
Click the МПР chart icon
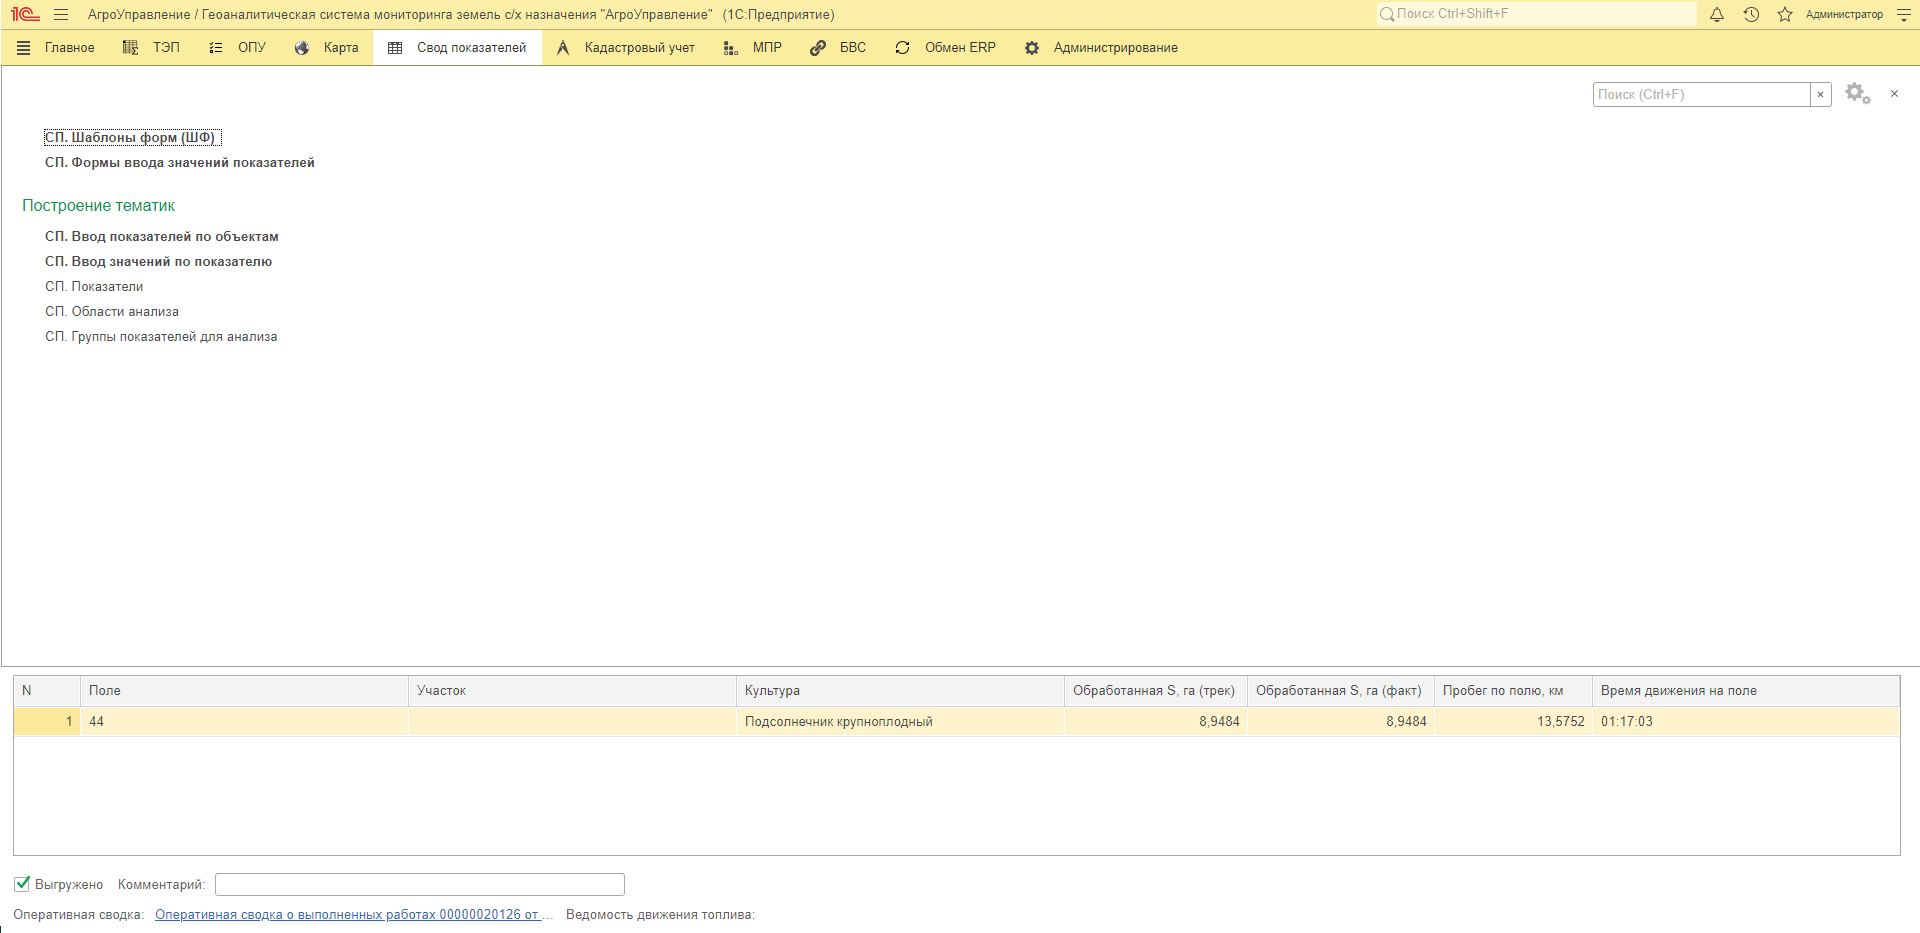(x=731, y=48)
